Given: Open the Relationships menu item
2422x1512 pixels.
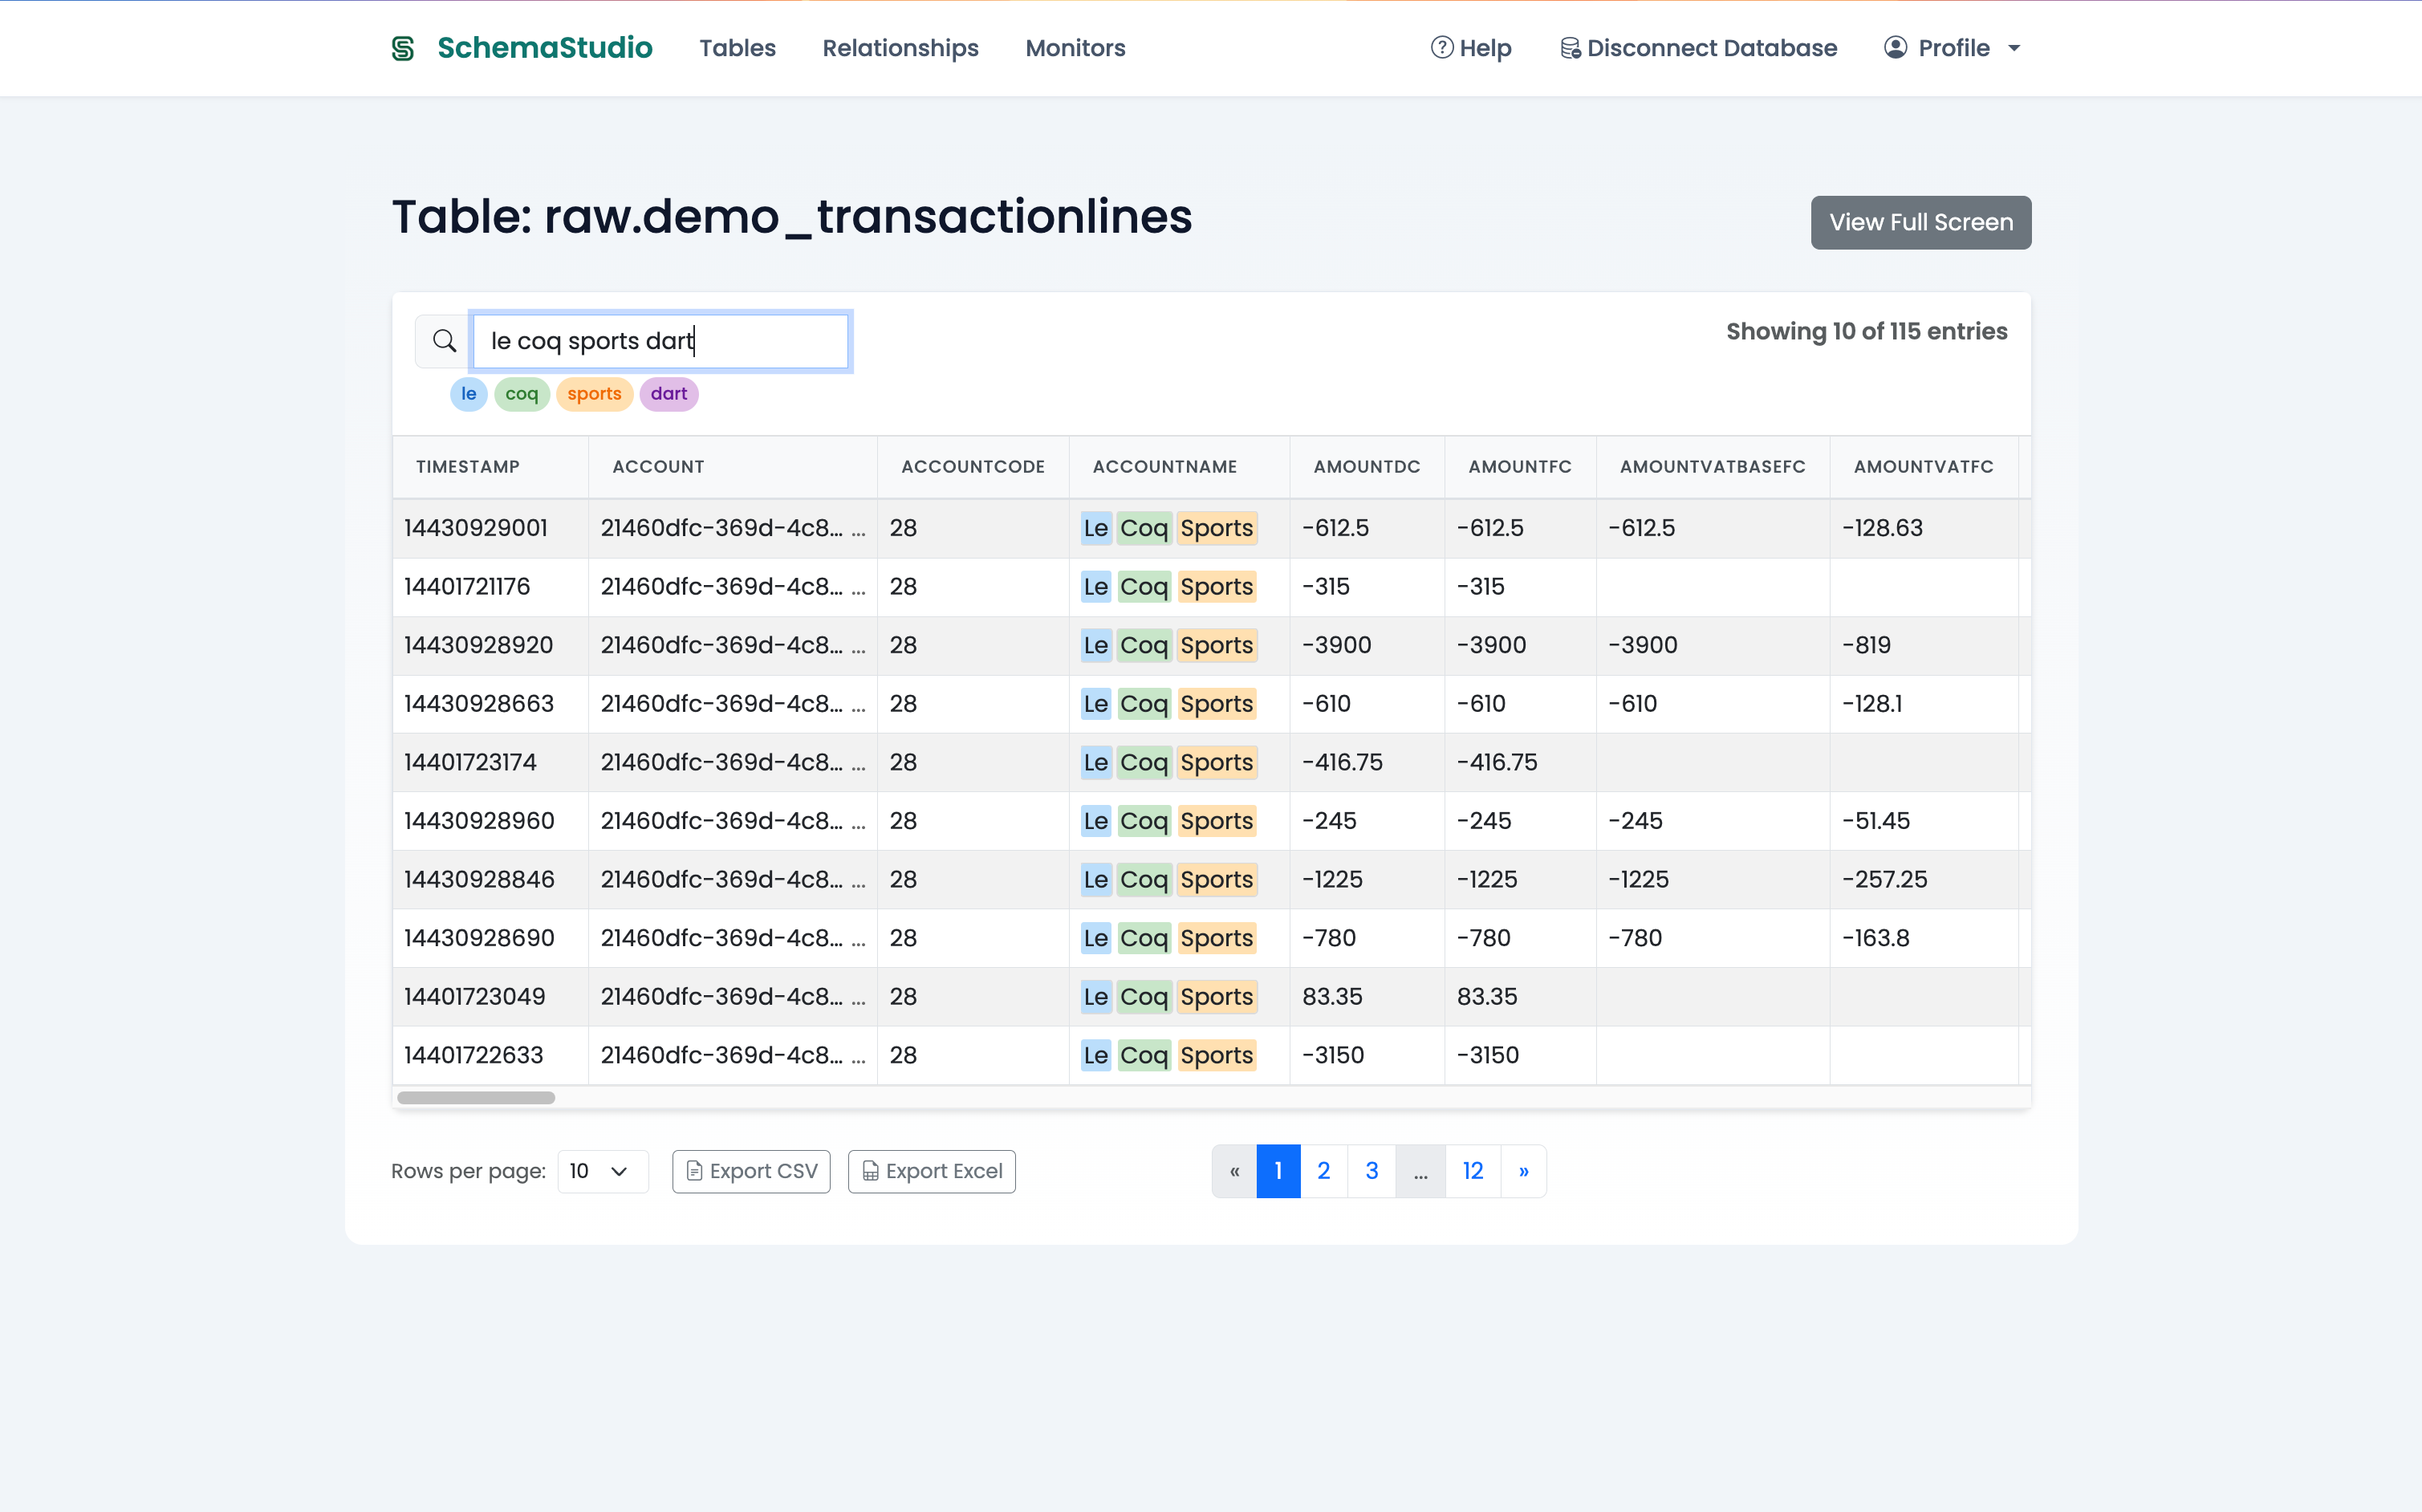Looking at the screenshot, I should [900, 48].
